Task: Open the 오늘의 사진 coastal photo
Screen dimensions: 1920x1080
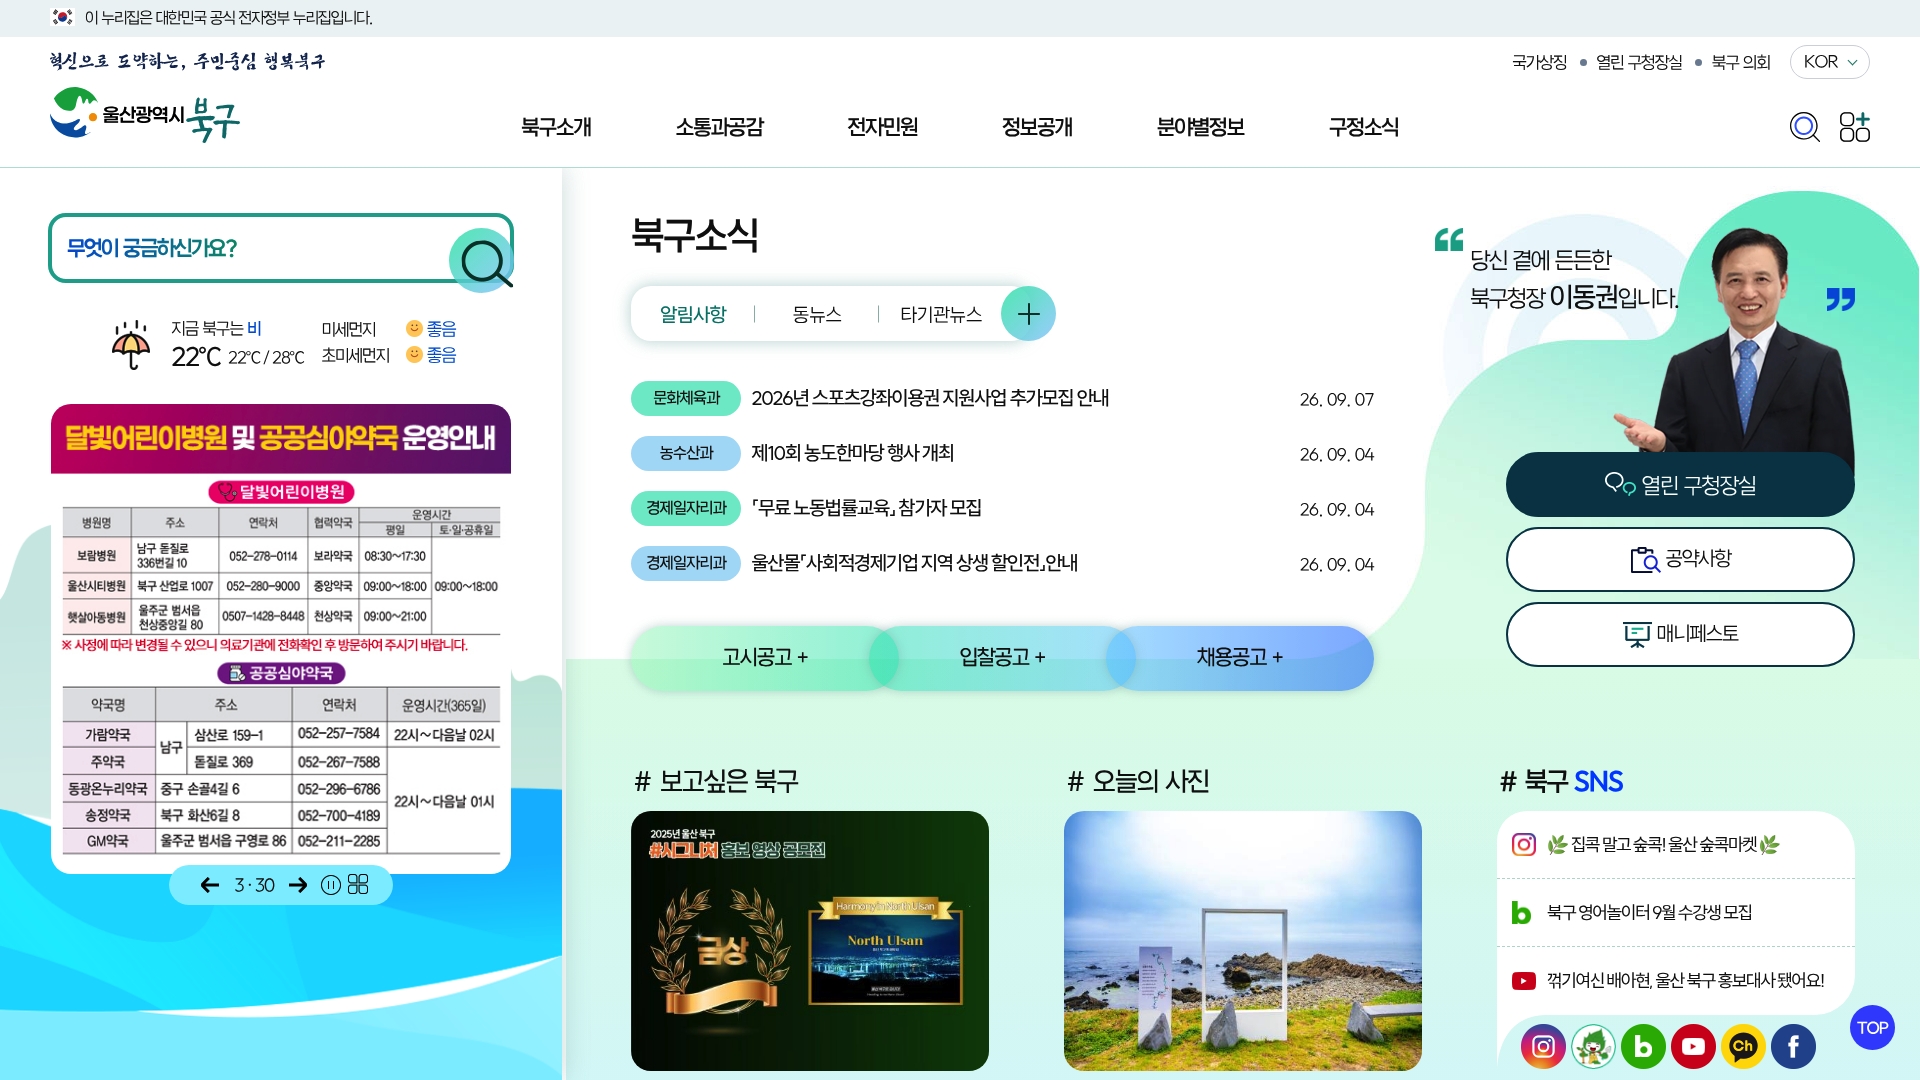Action: click(x=1242, y=941)
